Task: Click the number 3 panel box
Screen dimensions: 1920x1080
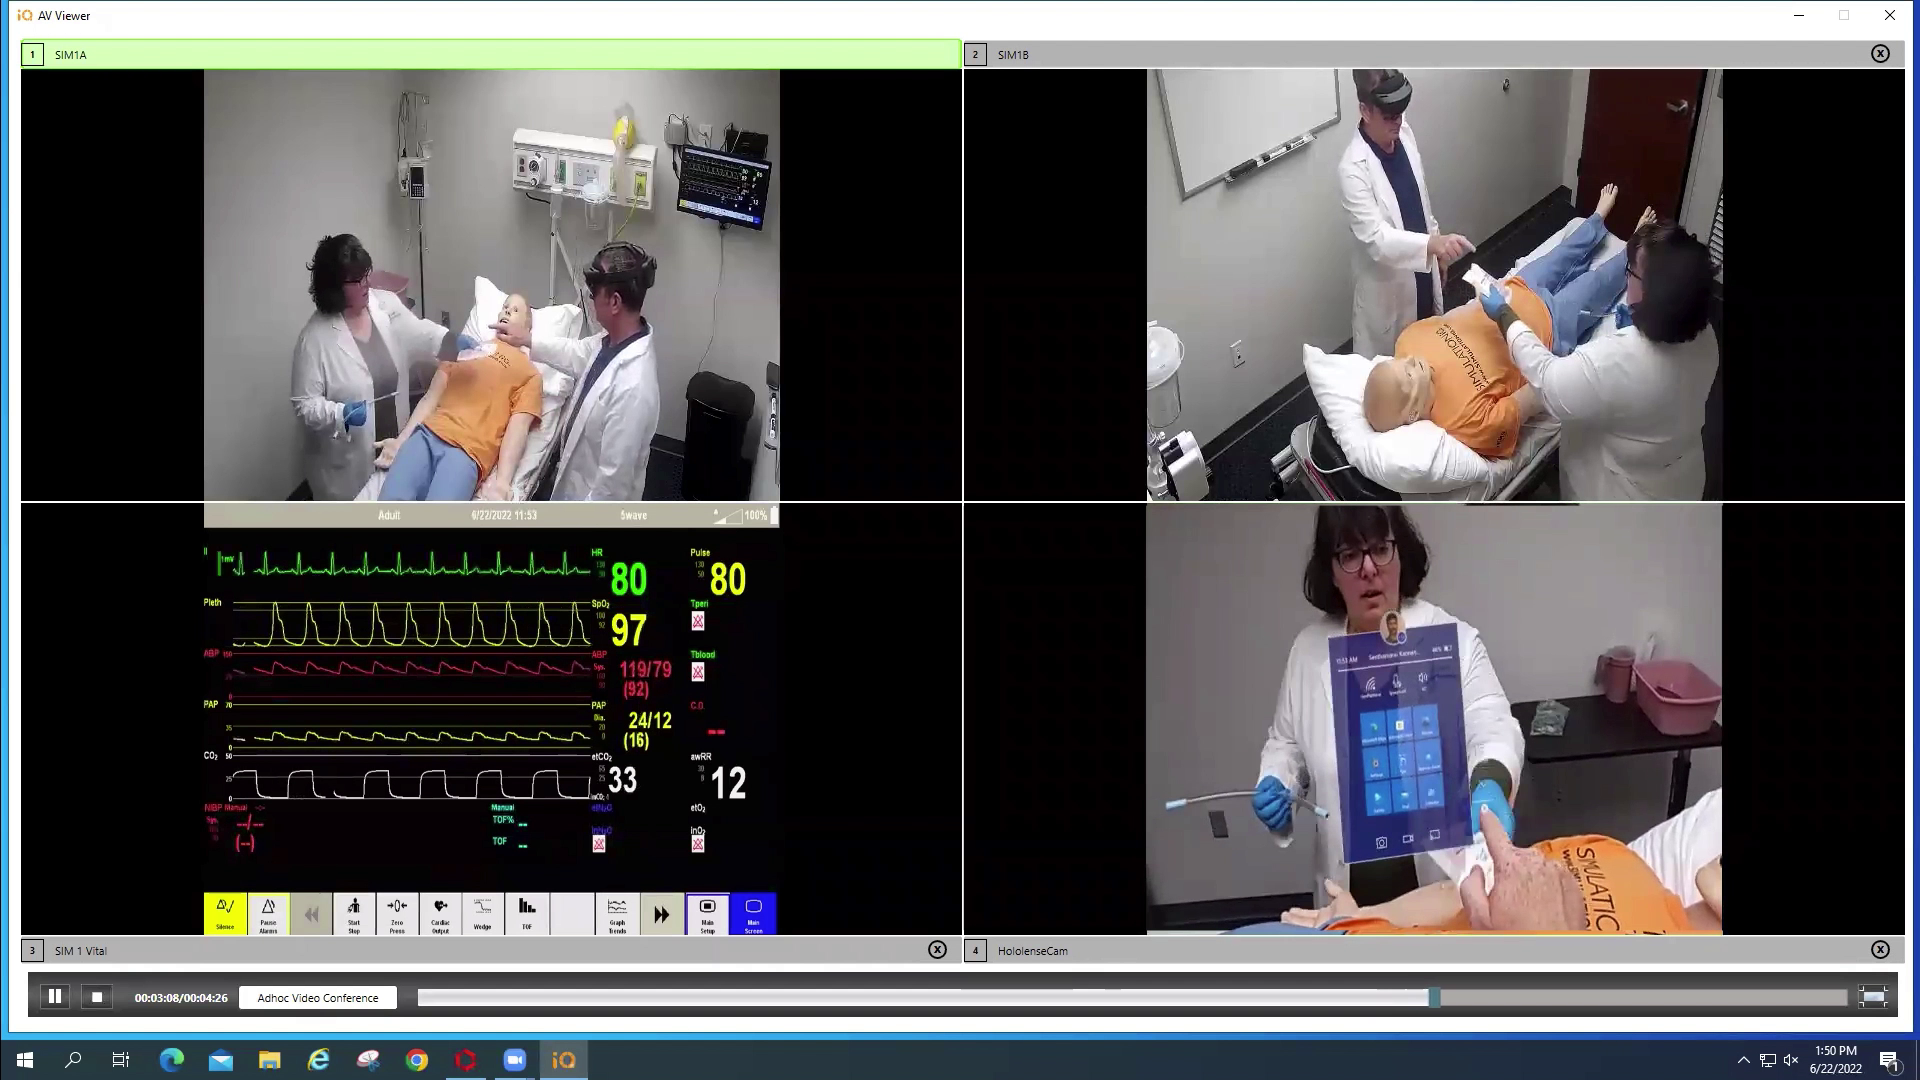Action: [32, 951]
